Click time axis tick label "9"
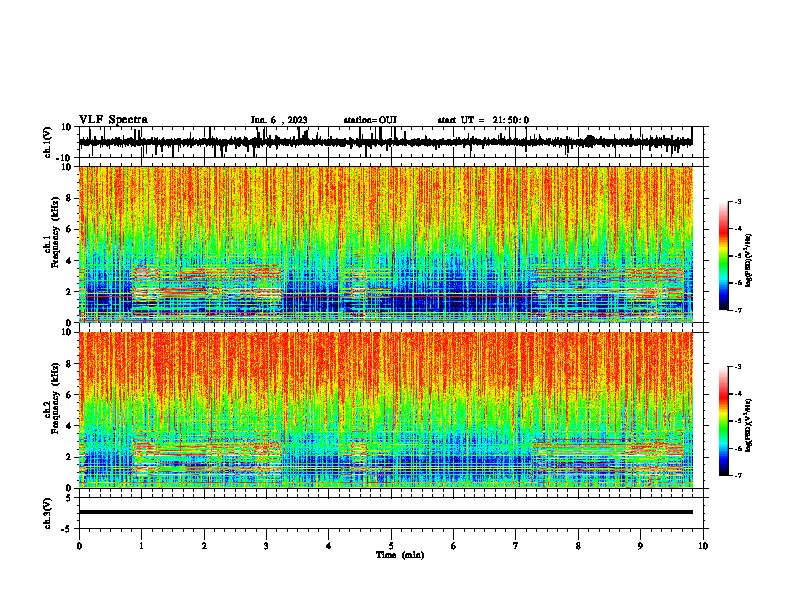The width and height of the screenshot is (792, 612). 640,546
